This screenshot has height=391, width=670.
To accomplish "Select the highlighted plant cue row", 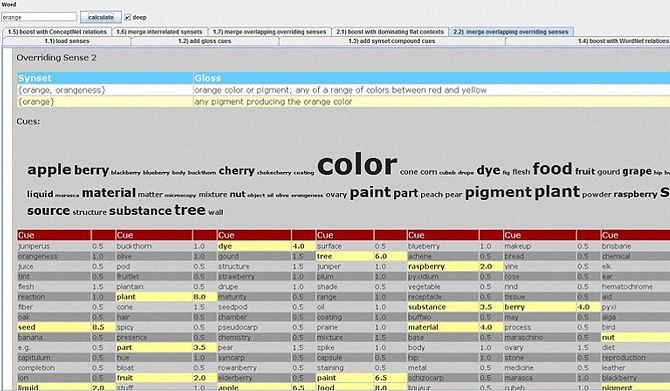I will (166, 297).
